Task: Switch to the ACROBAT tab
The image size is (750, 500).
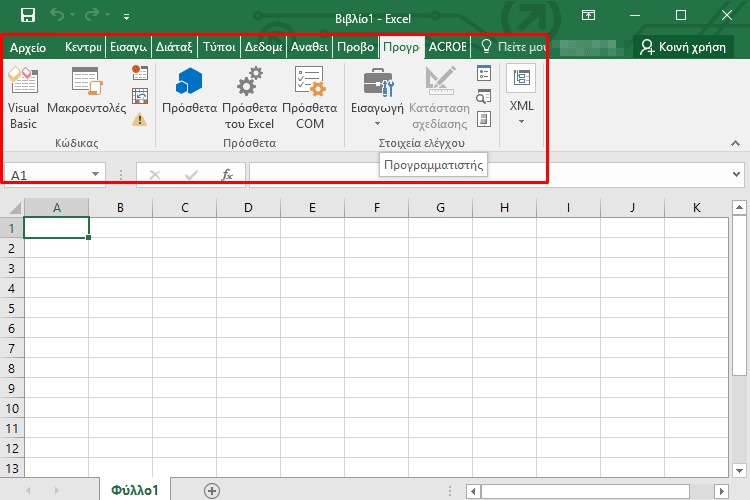Action: pyautogui.click(x=448, y=47)
